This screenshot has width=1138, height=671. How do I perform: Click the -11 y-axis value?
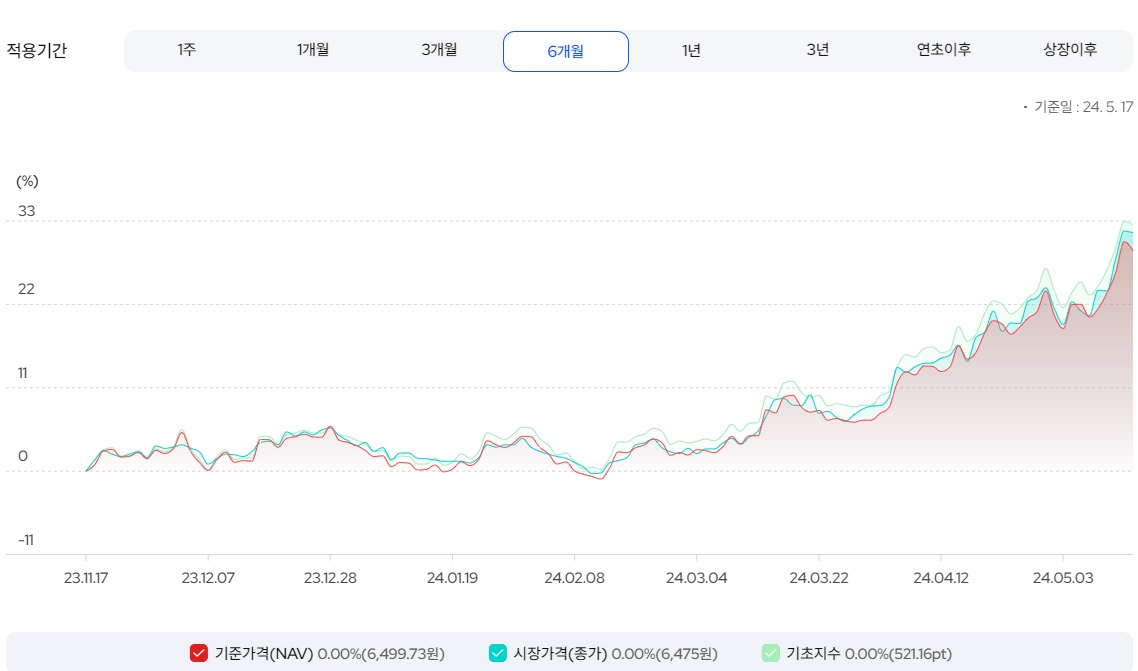(x=26, y=540)
